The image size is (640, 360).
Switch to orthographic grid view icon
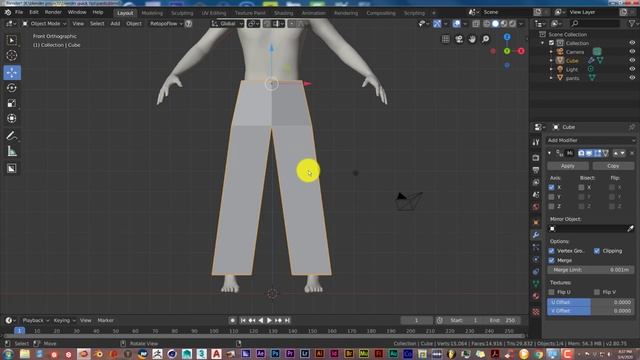tap(446, 39)
